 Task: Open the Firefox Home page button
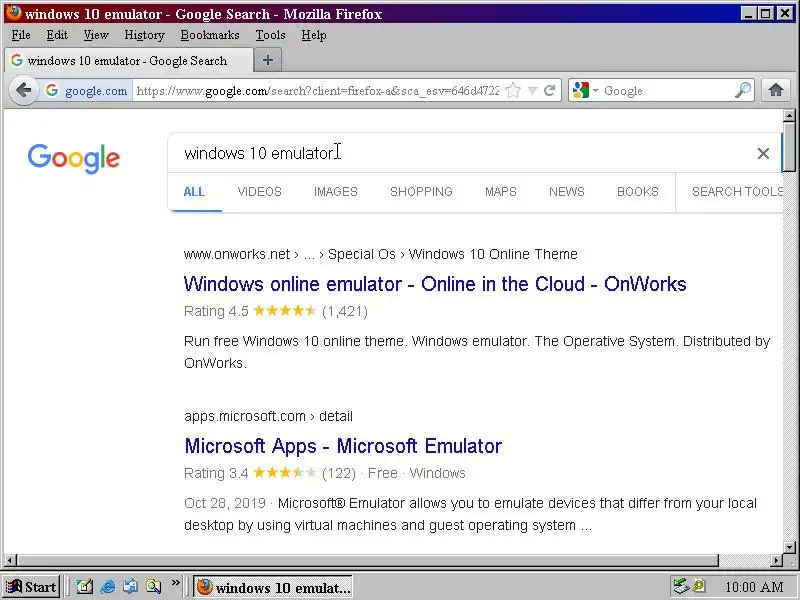(x=776, y=90)
